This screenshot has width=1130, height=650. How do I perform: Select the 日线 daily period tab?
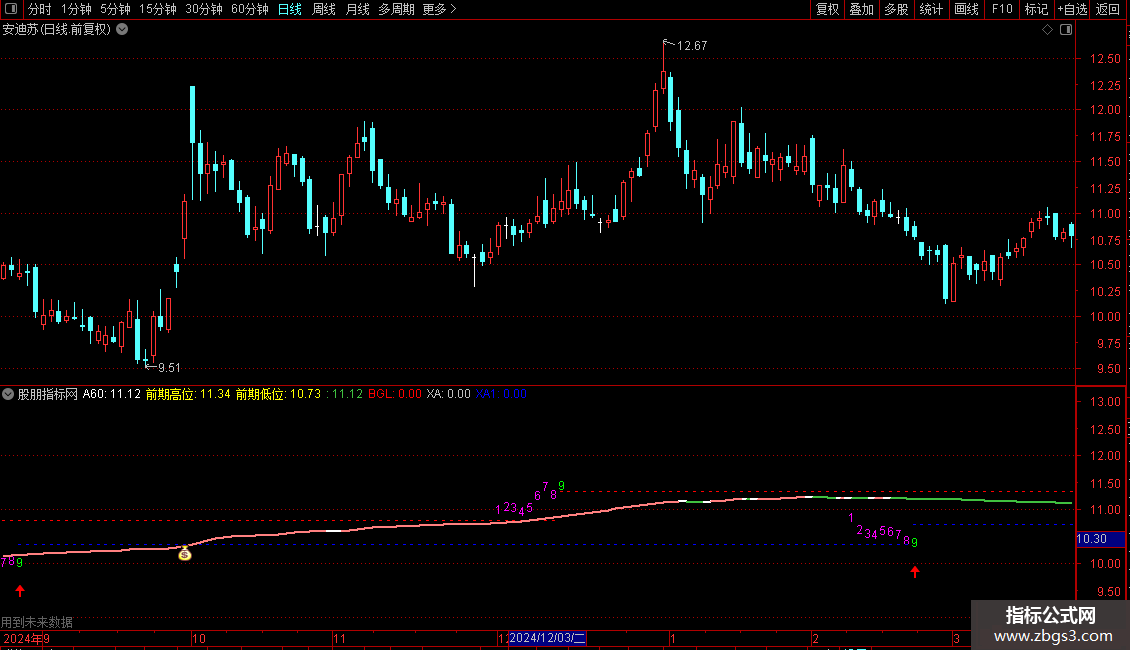[x=290, y=9]
